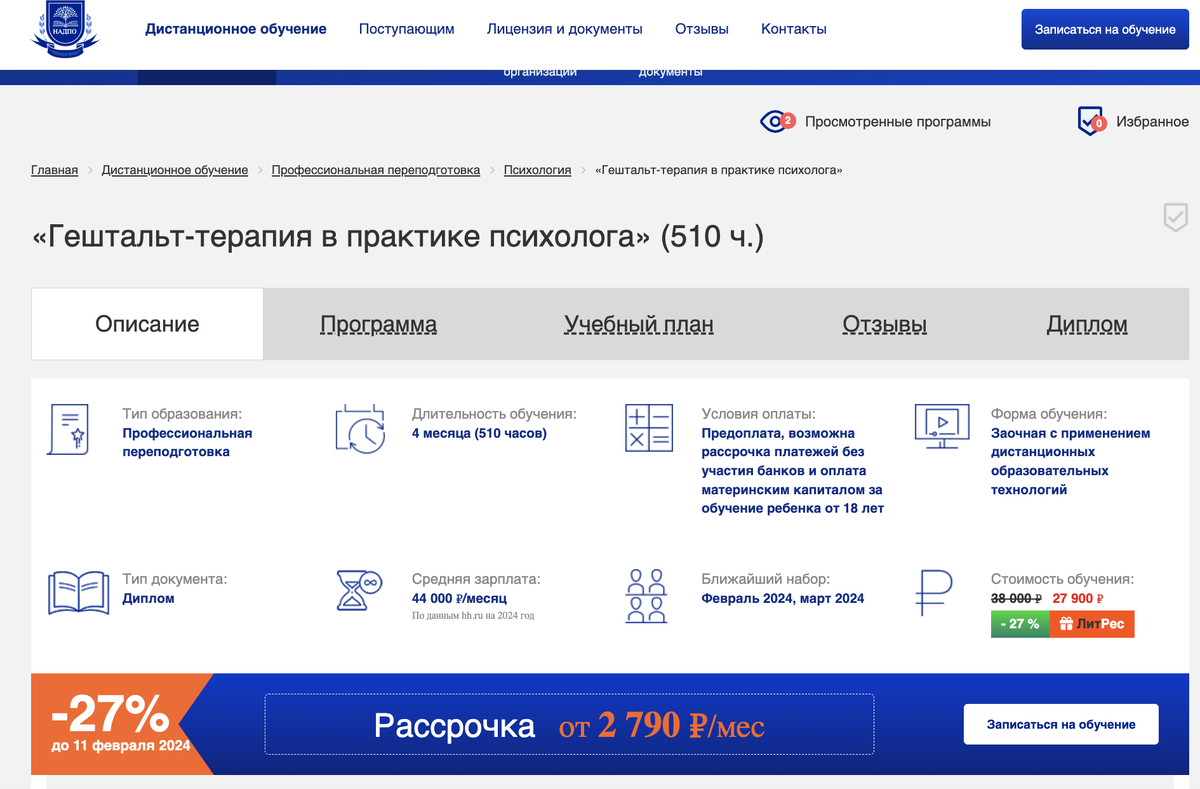1200x789 pixels.
Task: Click the НАДПО university logo
Action: coord(64,30)
